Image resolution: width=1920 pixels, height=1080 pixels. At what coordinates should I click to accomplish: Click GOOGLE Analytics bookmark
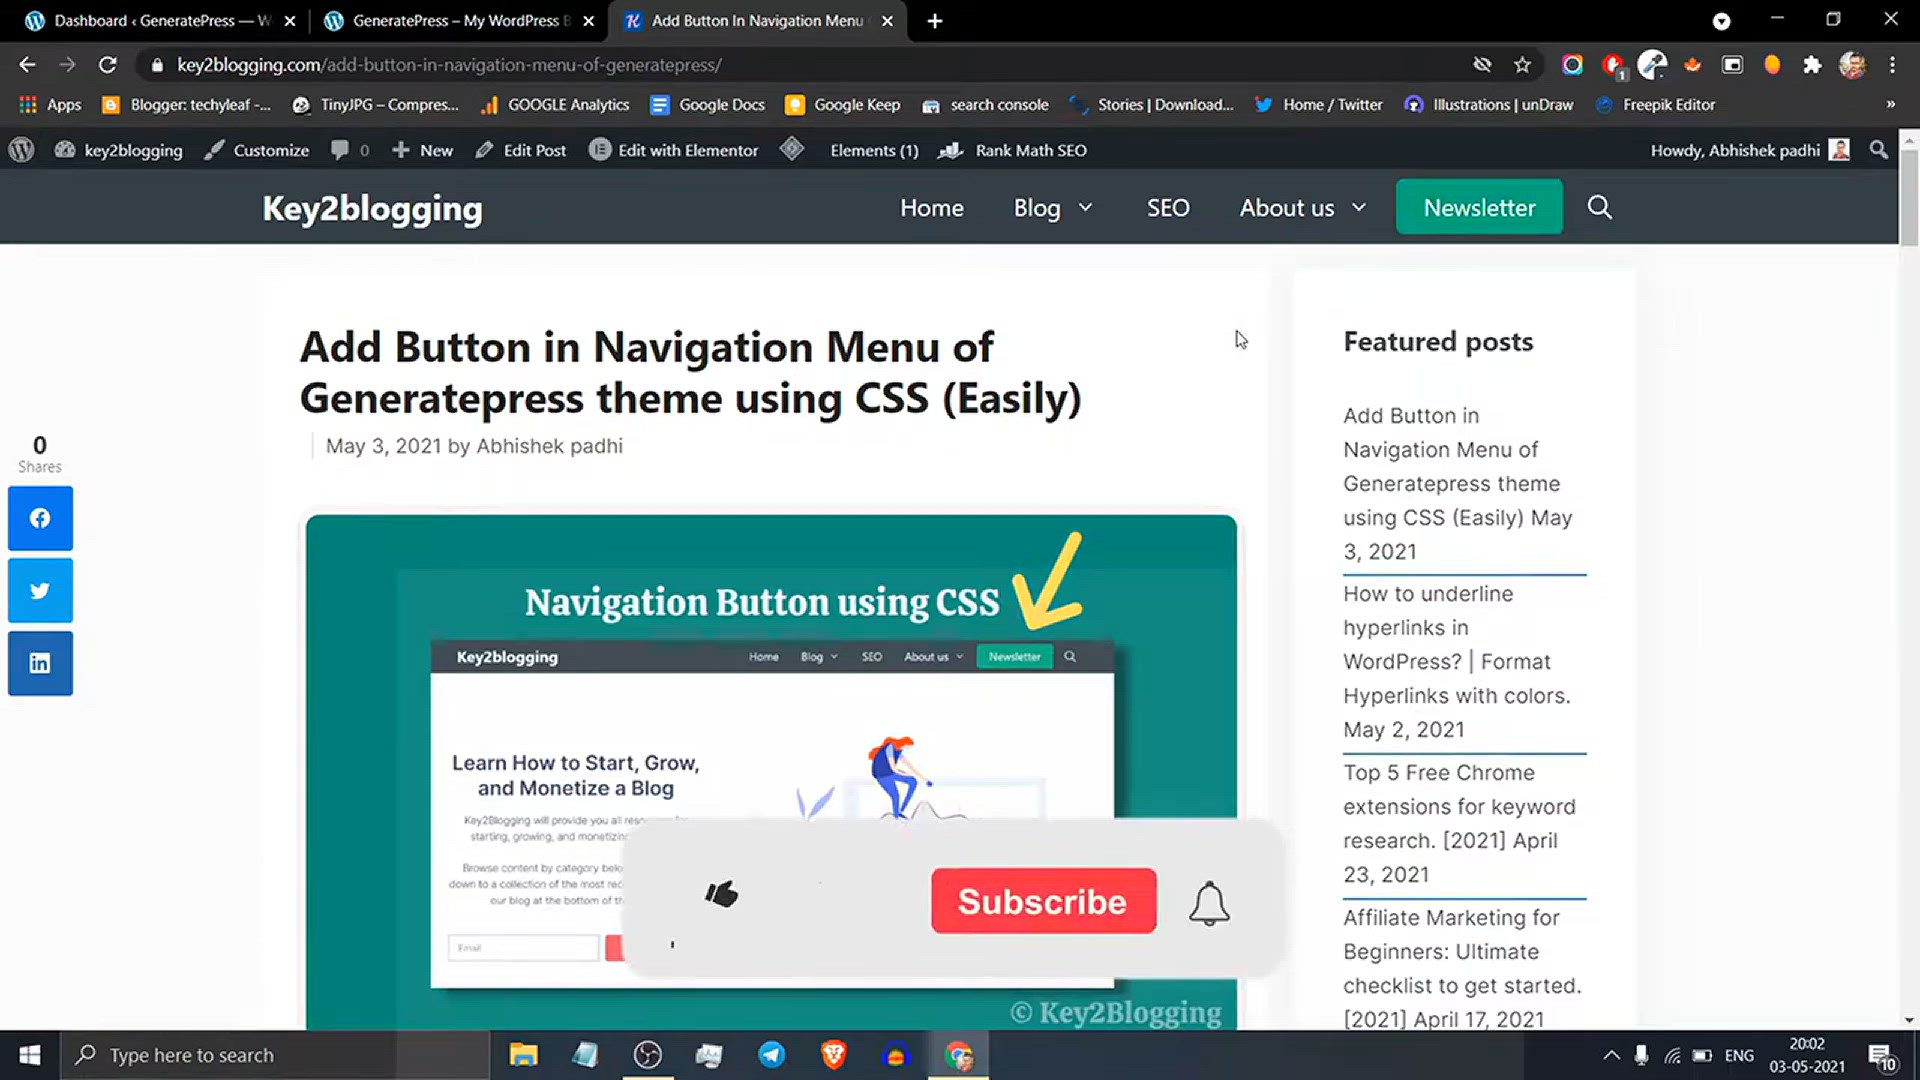555,104
